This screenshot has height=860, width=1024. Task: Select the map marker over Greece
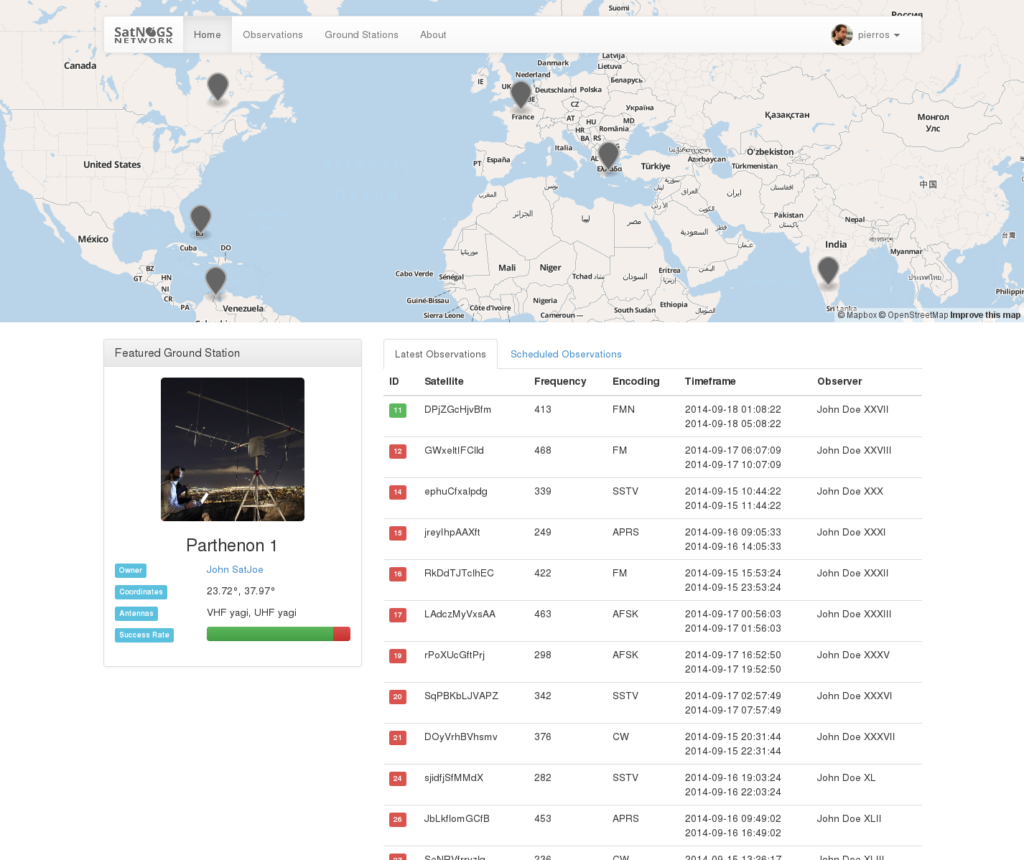tap(608, 155)
